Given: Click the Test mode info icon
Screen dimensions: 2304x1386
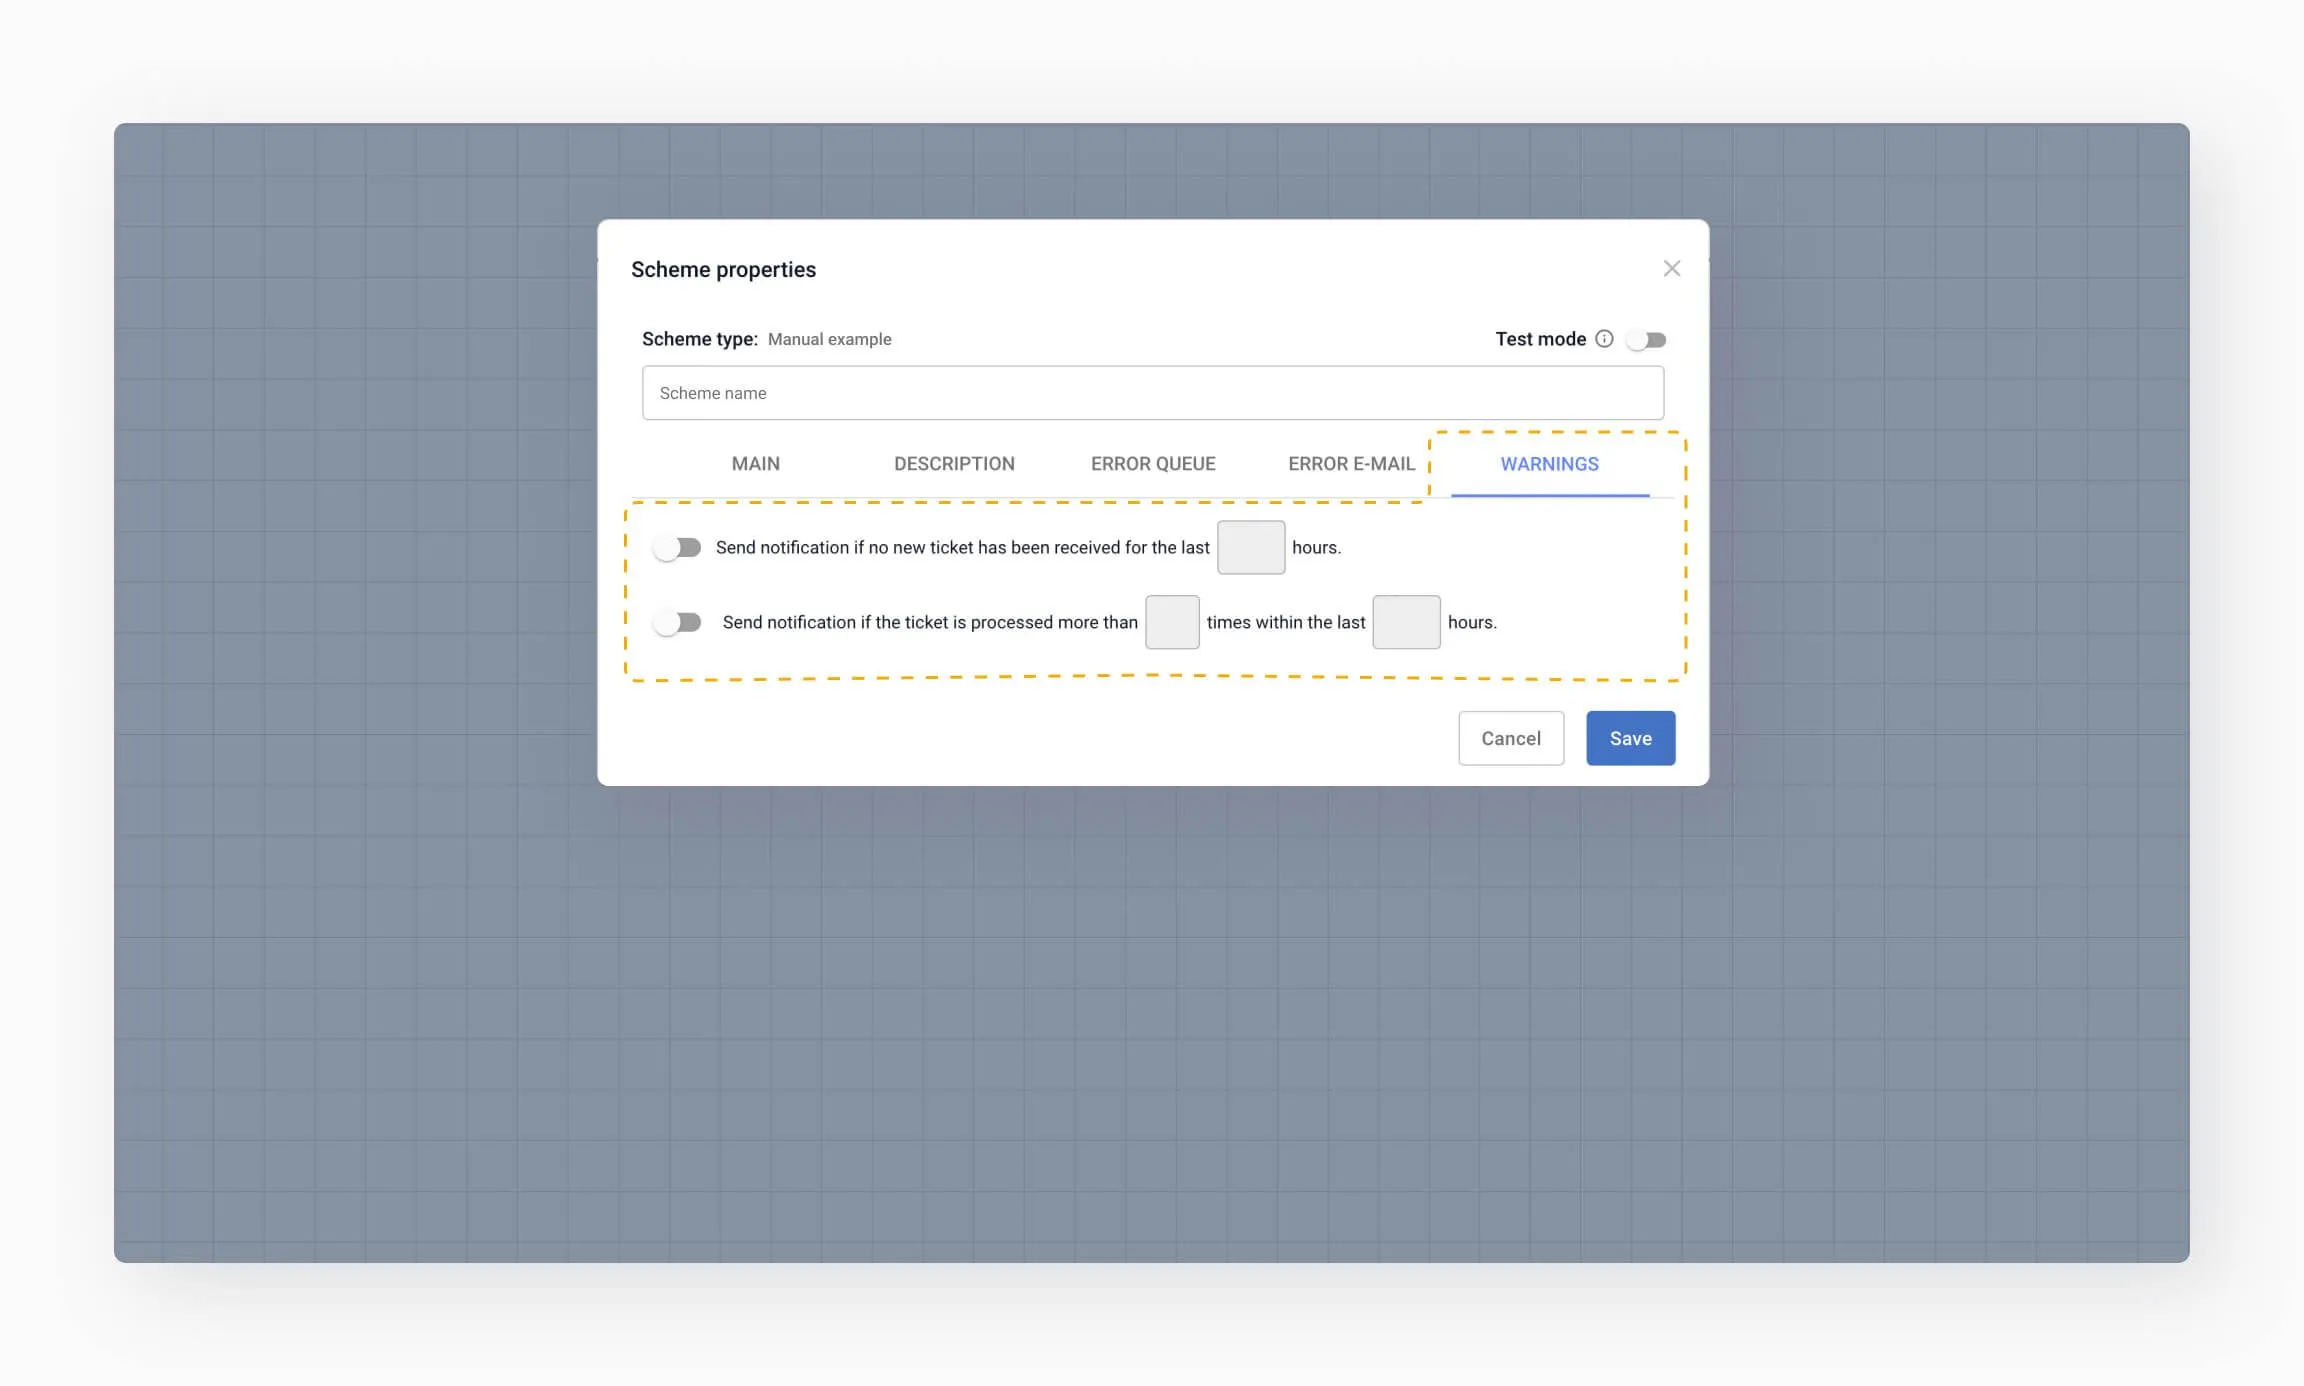Looking at the screenshot, I should coord(1604,339).
